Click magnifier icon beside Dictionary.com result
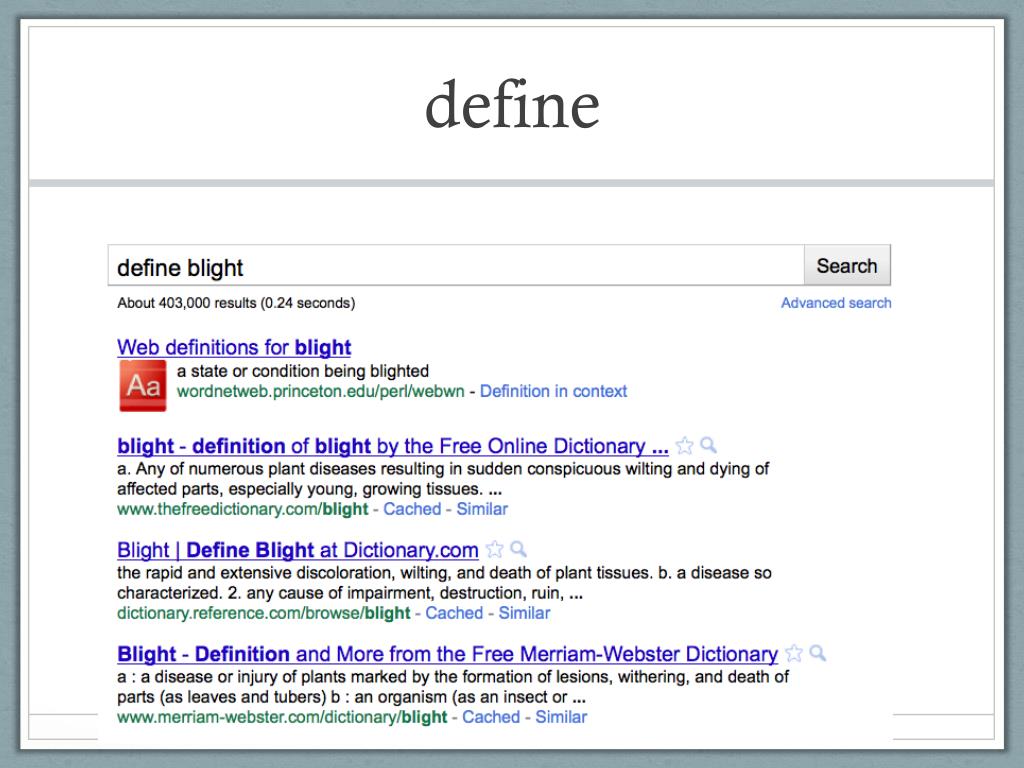The image size is (1024, 768). pos(519,549)
